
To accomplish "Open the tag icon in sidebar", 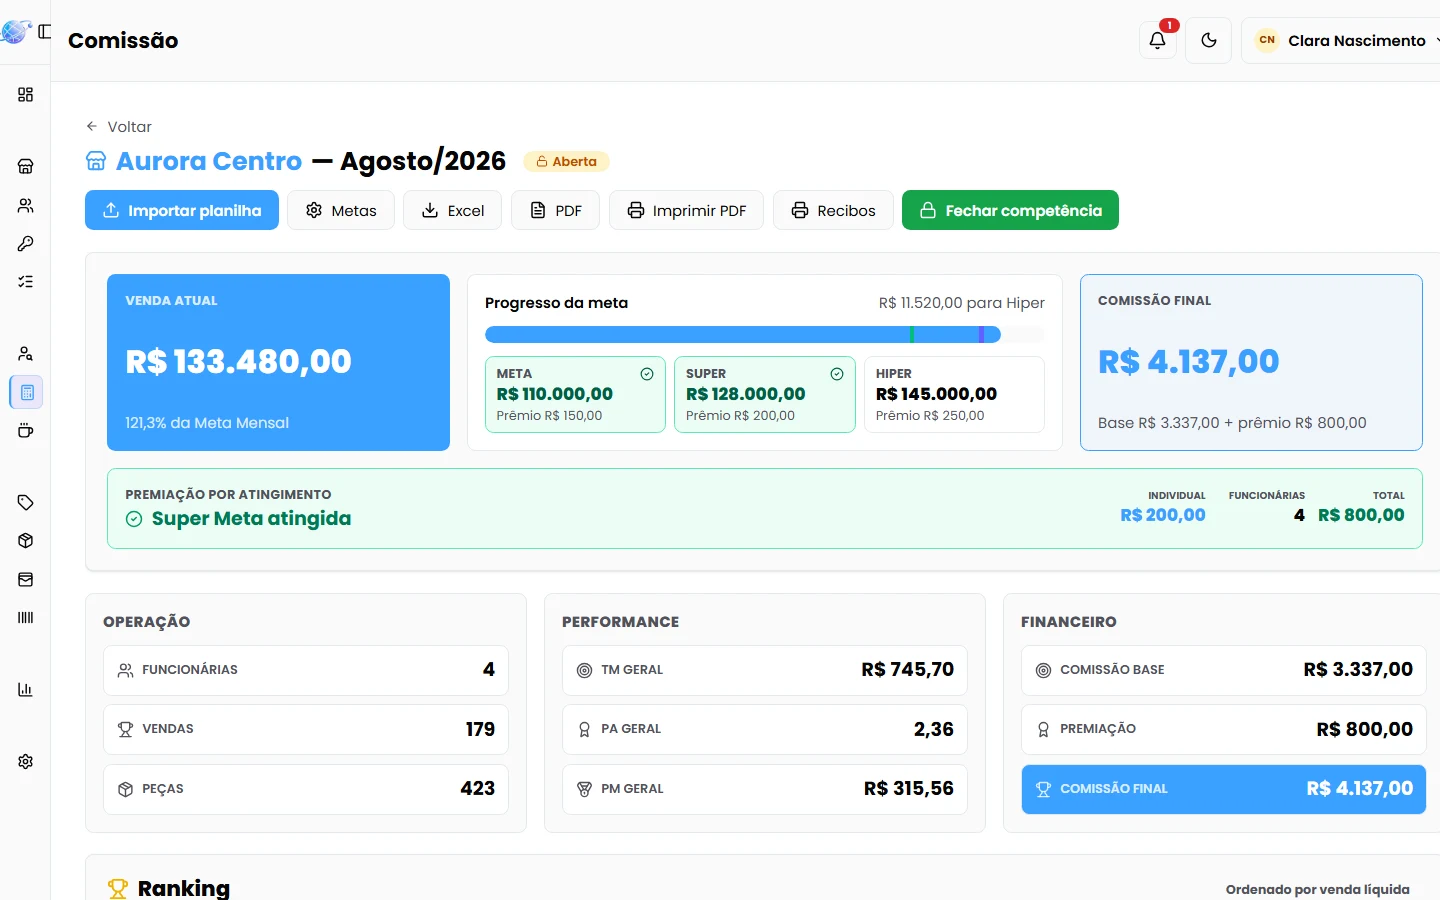I will point(26,502).
